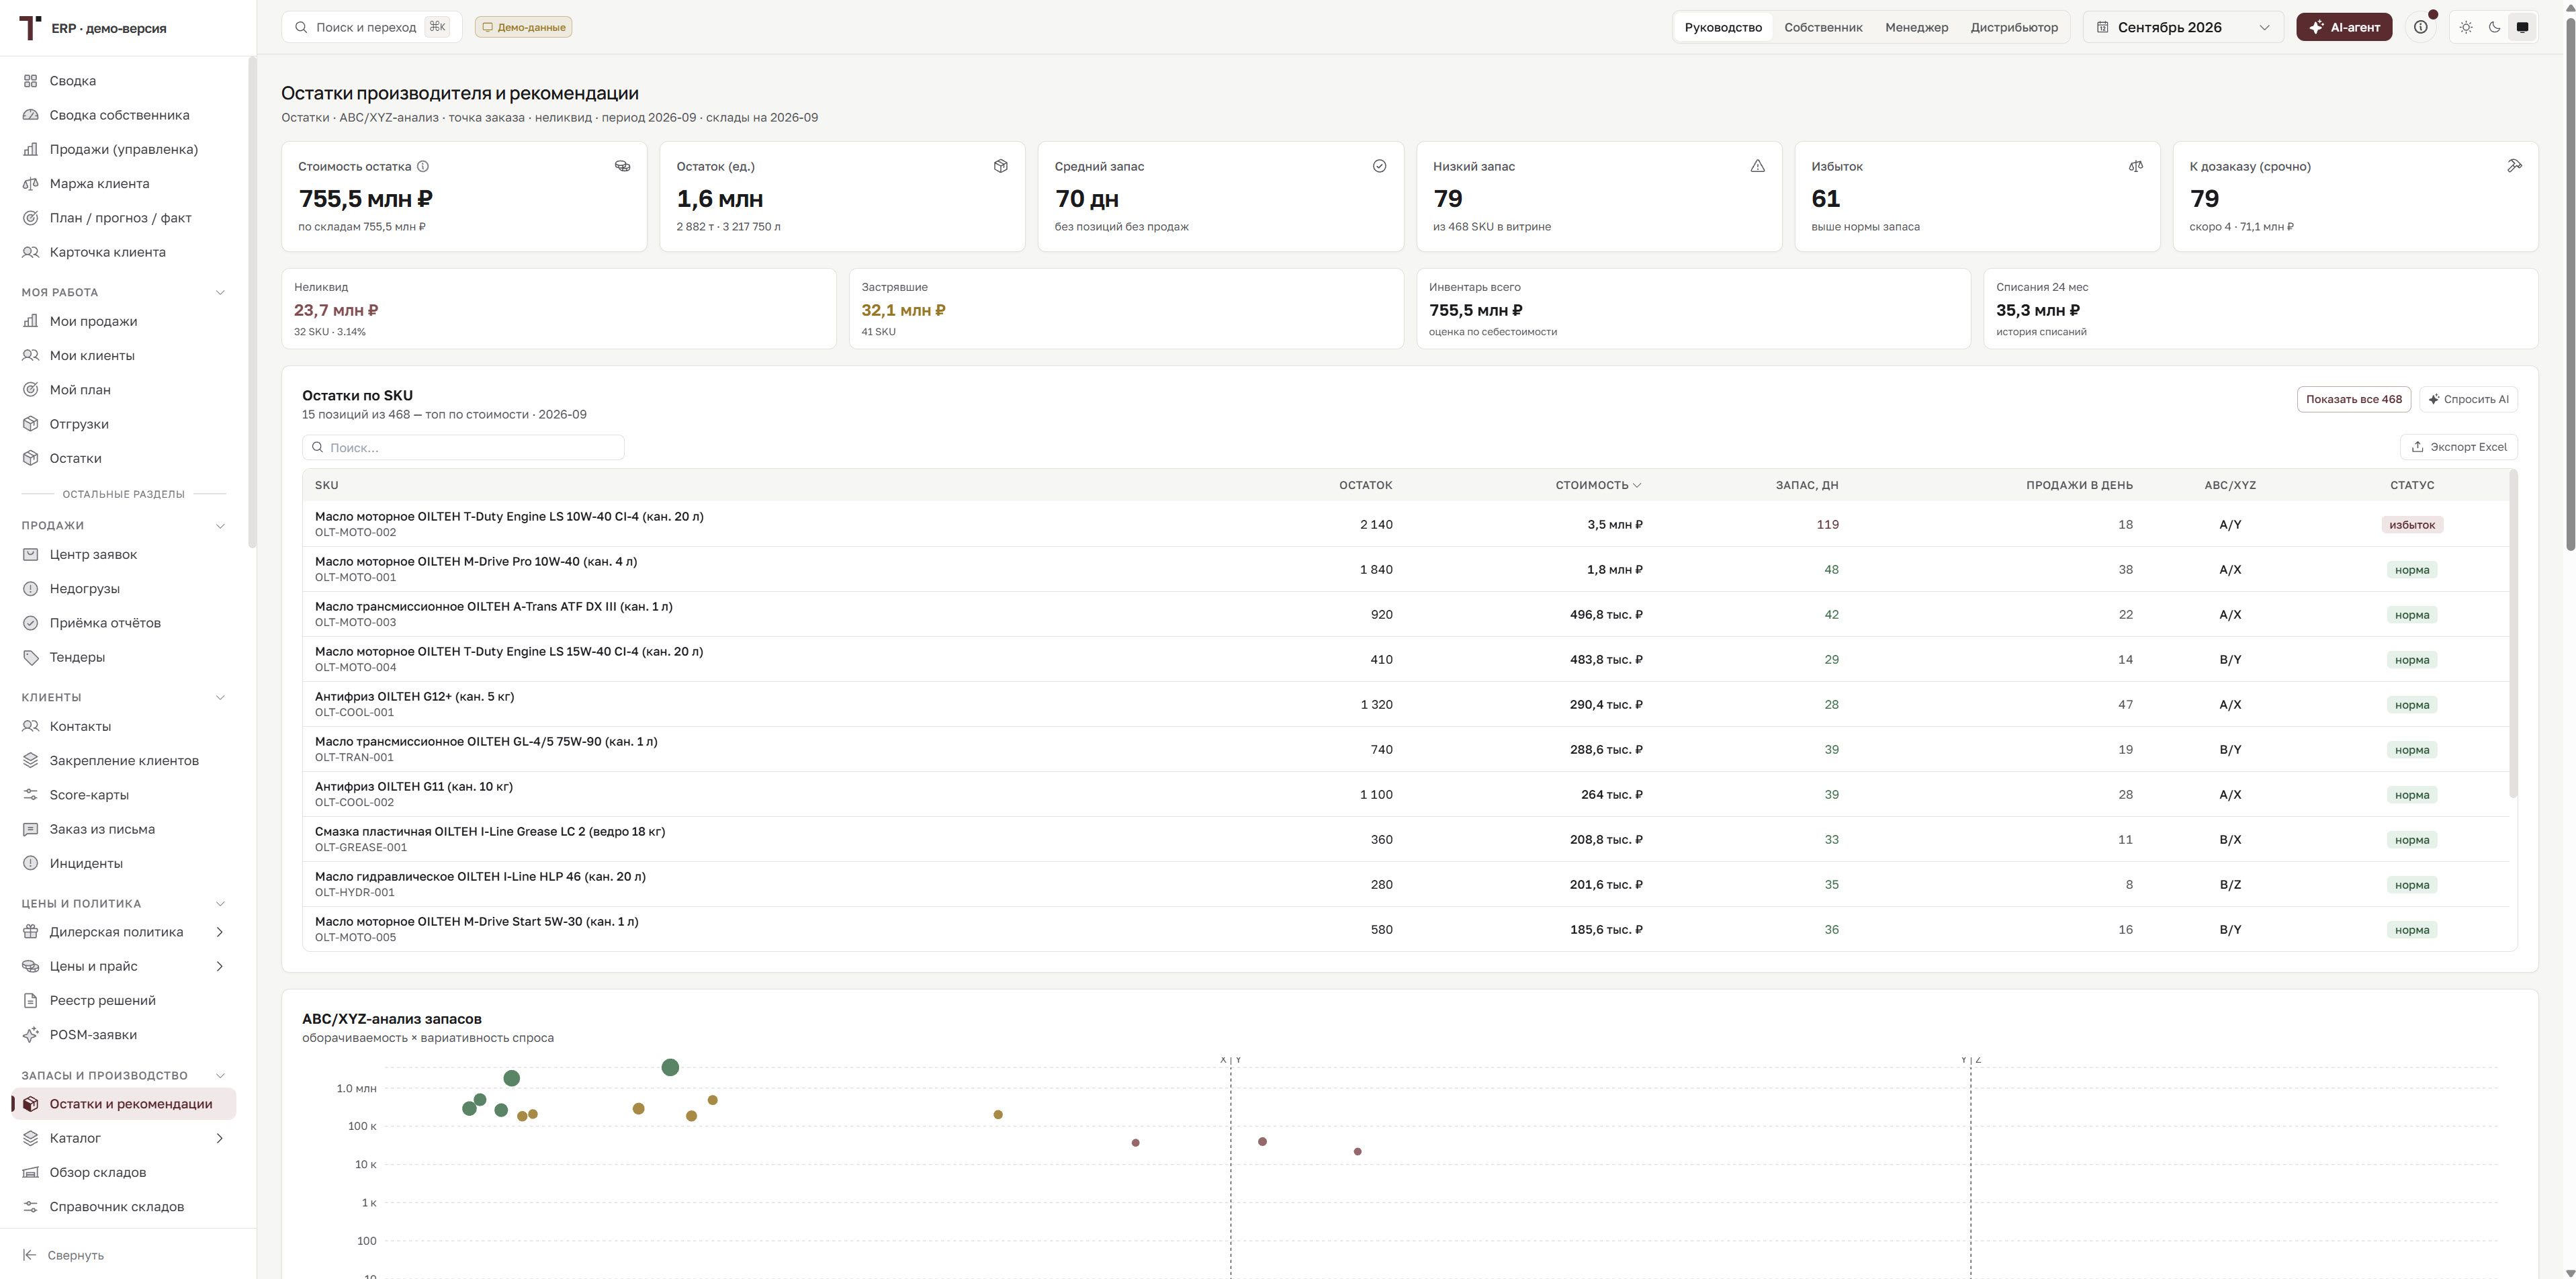This screenshot has width=2576, height=1279.
Task: Expand Цены и прайс submenu
Action: (x=219, y=966)
